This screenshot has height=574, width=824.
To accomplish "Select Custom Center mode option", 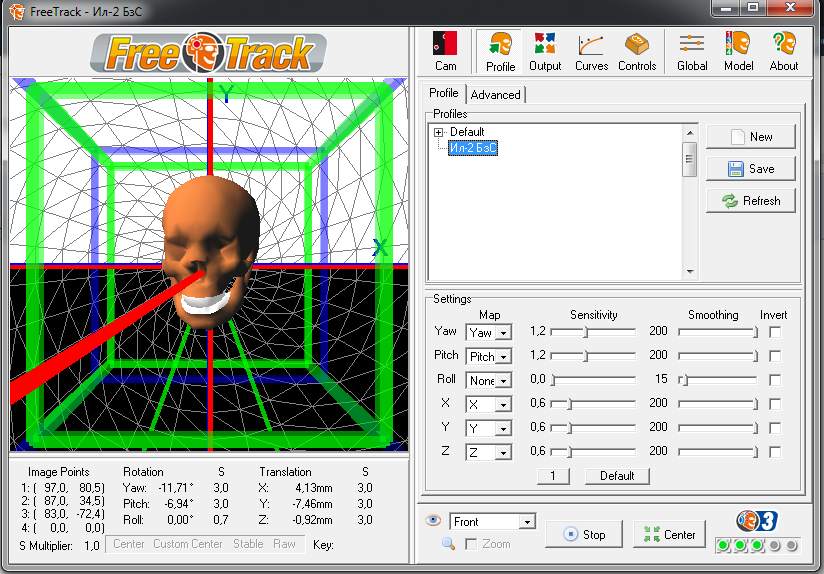I will click(x=188, y=544).
